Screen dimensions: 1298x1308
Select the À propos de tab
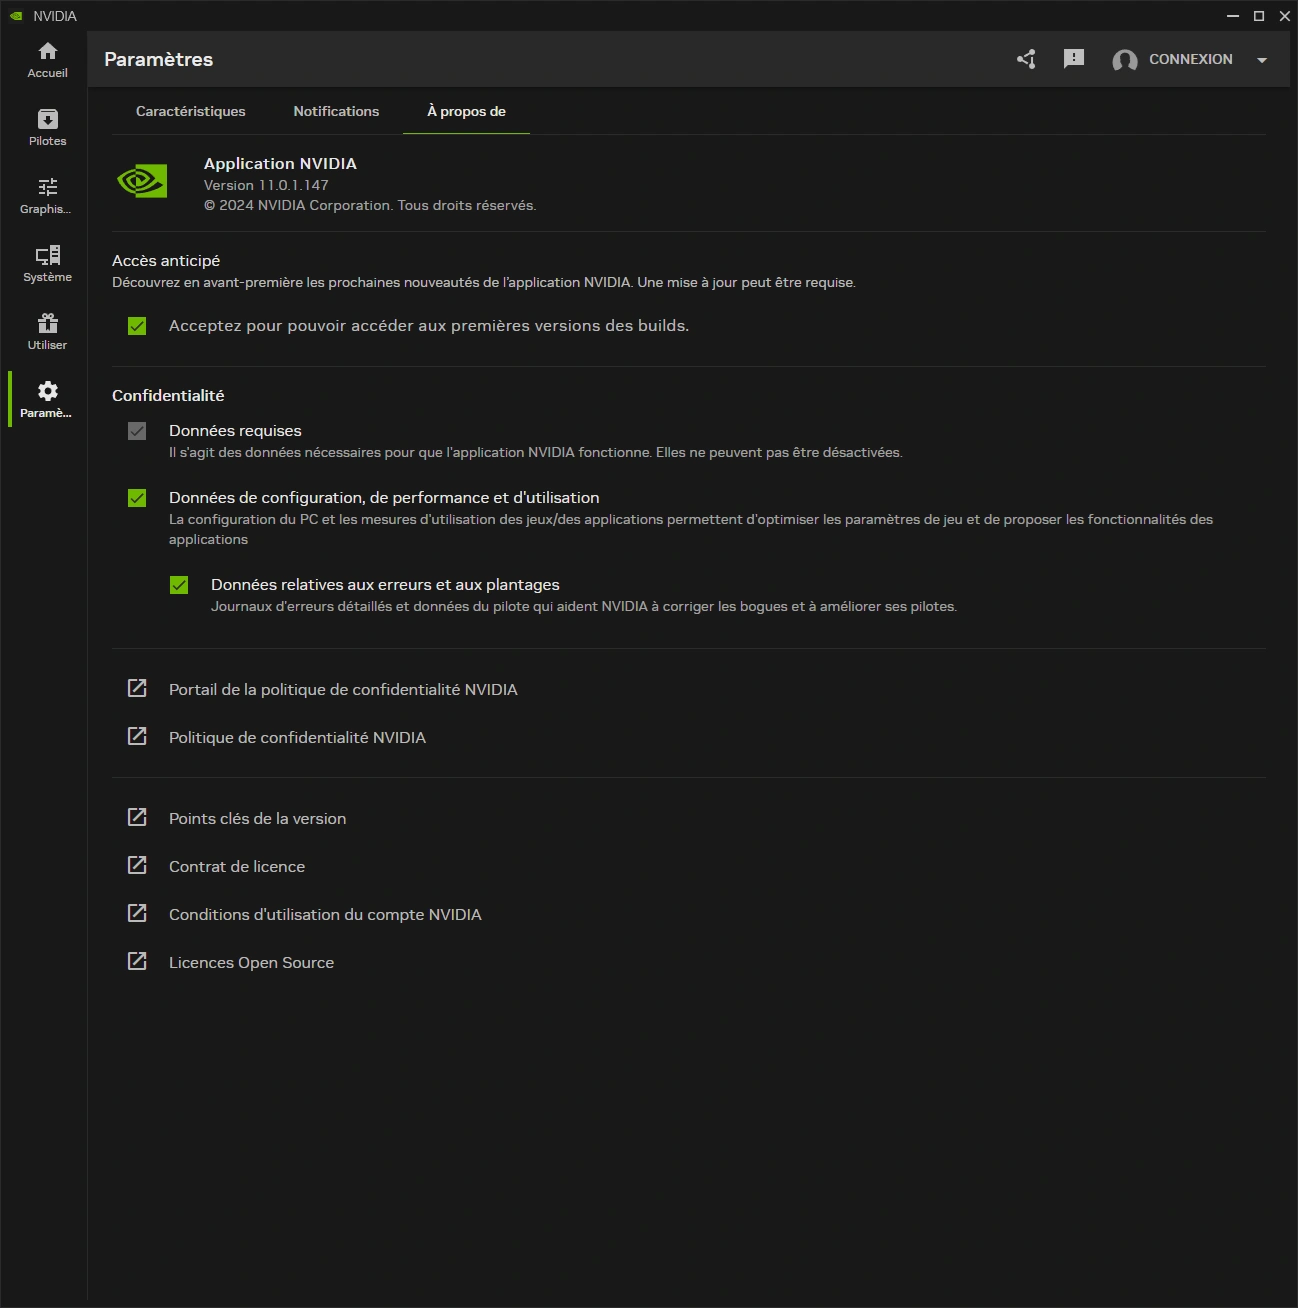coord(466,111)
